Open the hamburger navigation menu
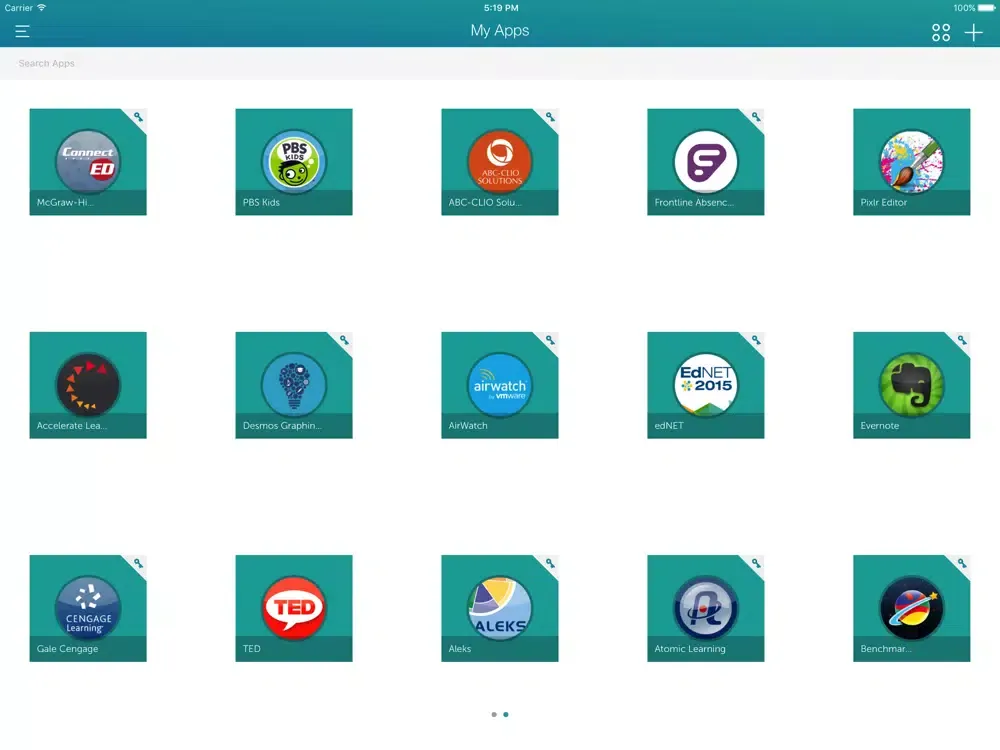1000x750 pixels. [22, 31]
